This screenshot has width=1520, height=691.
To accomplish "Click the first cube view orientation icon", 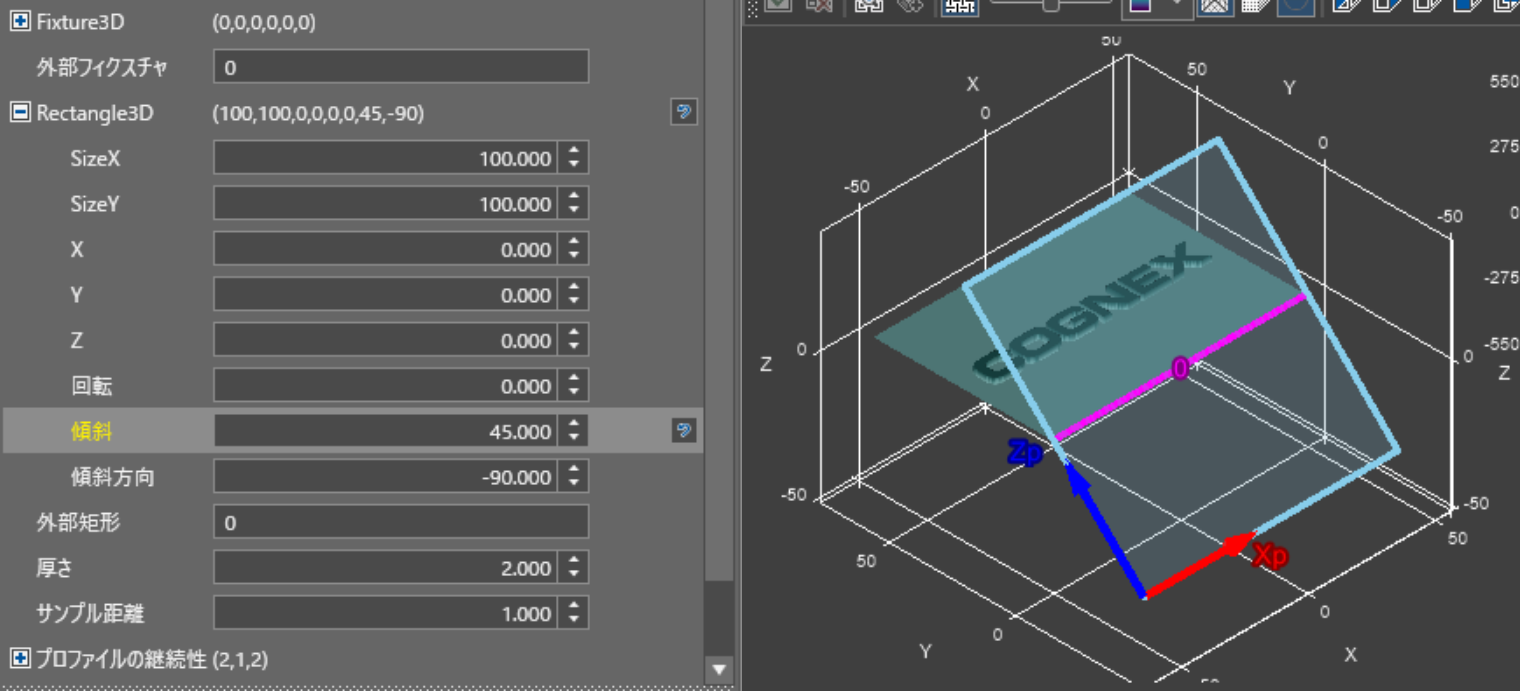I will tap(1345, 5).
